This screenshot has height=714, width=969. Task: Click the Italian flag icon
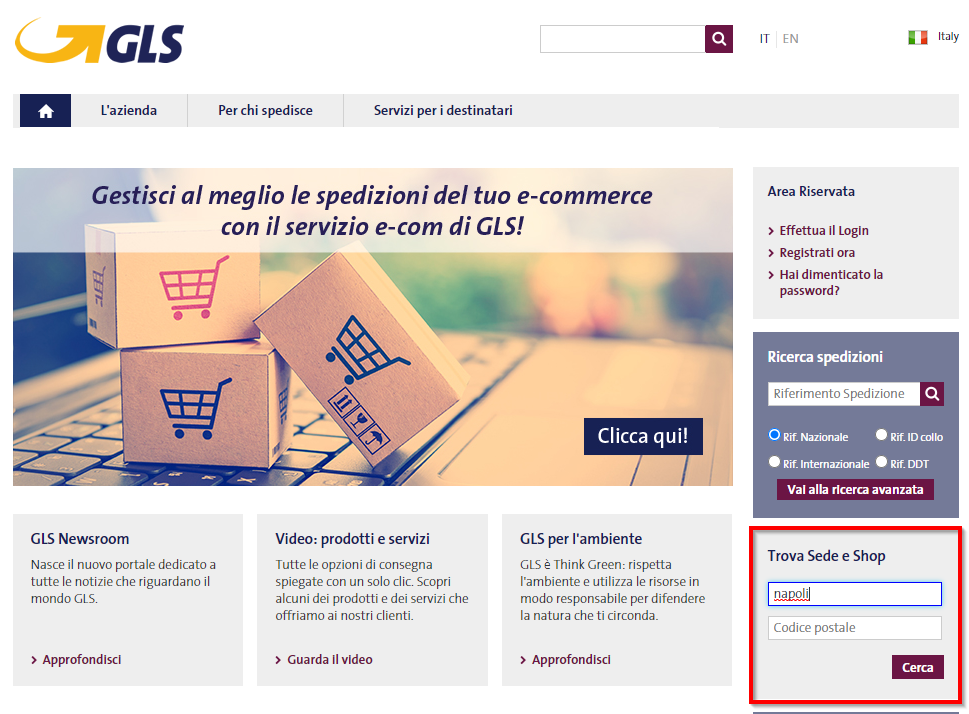[918, 38]
